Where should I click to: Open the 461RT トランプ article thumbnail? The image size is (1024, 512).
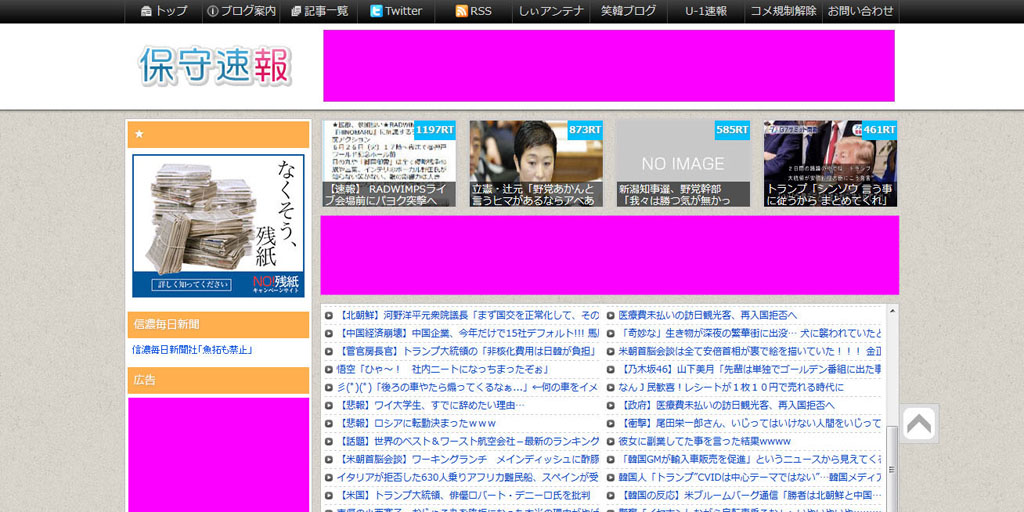pos(830,164)
